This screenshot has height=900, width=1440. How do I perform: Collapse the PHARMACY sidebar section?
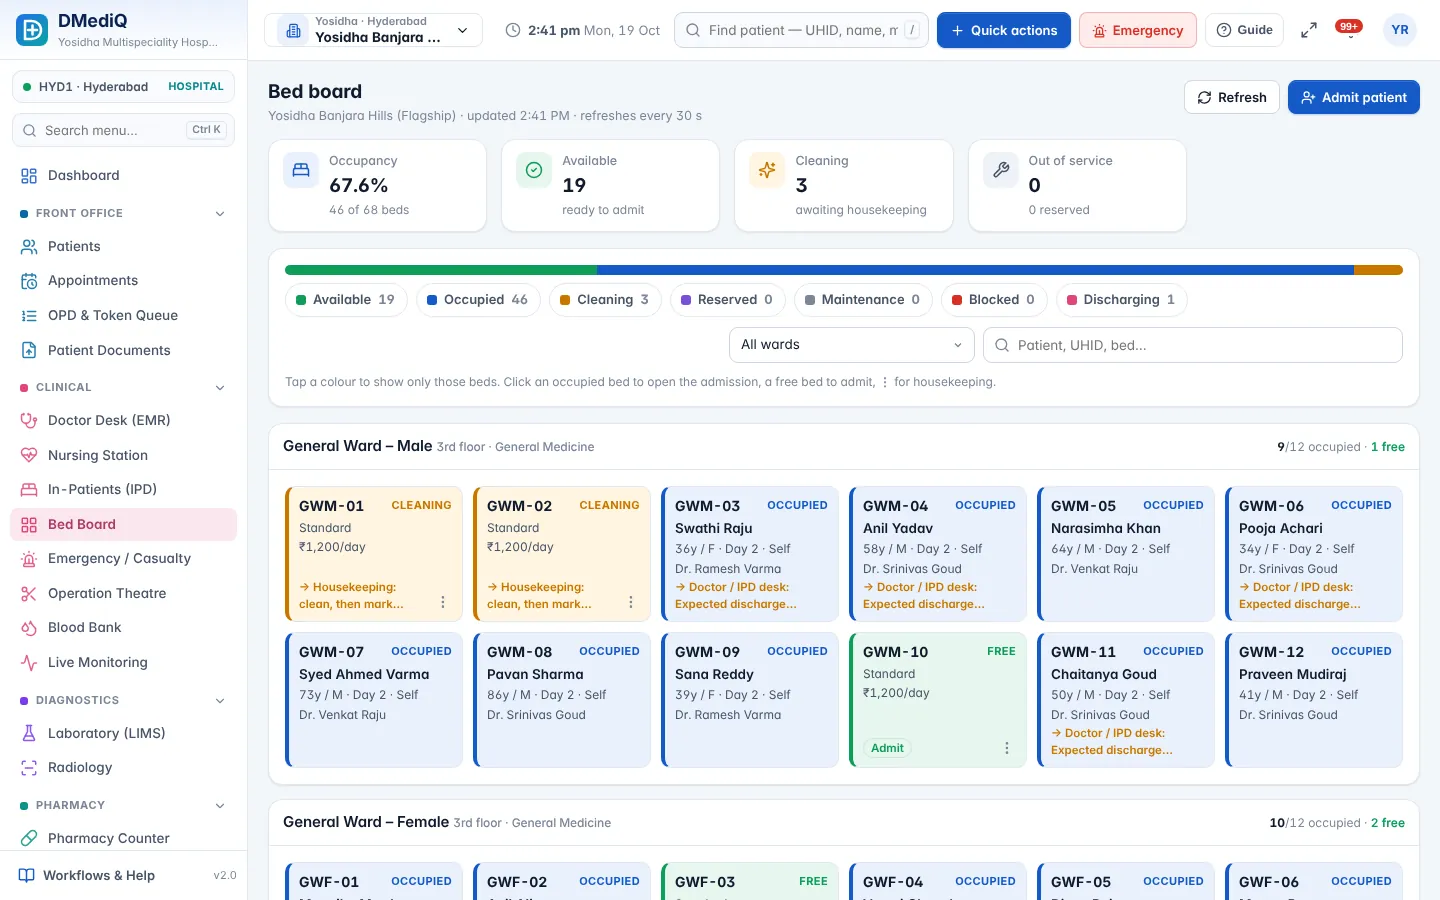pyautogui.click(x=220, y=806)
